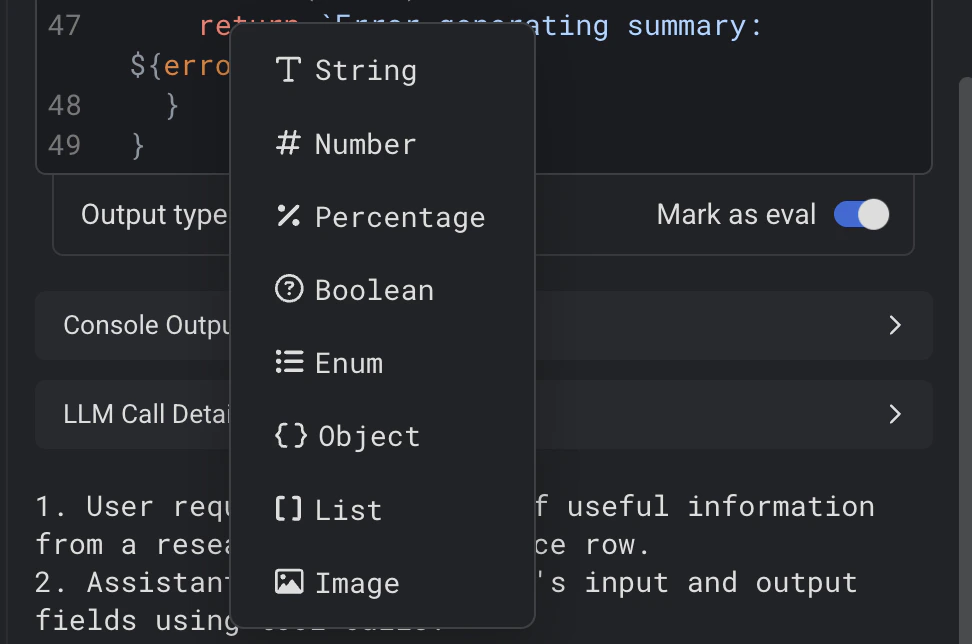This screenshot has height=644, width=972.
Task: Click the vertical scrollbar on the right
Action: (x=965, y=359)
